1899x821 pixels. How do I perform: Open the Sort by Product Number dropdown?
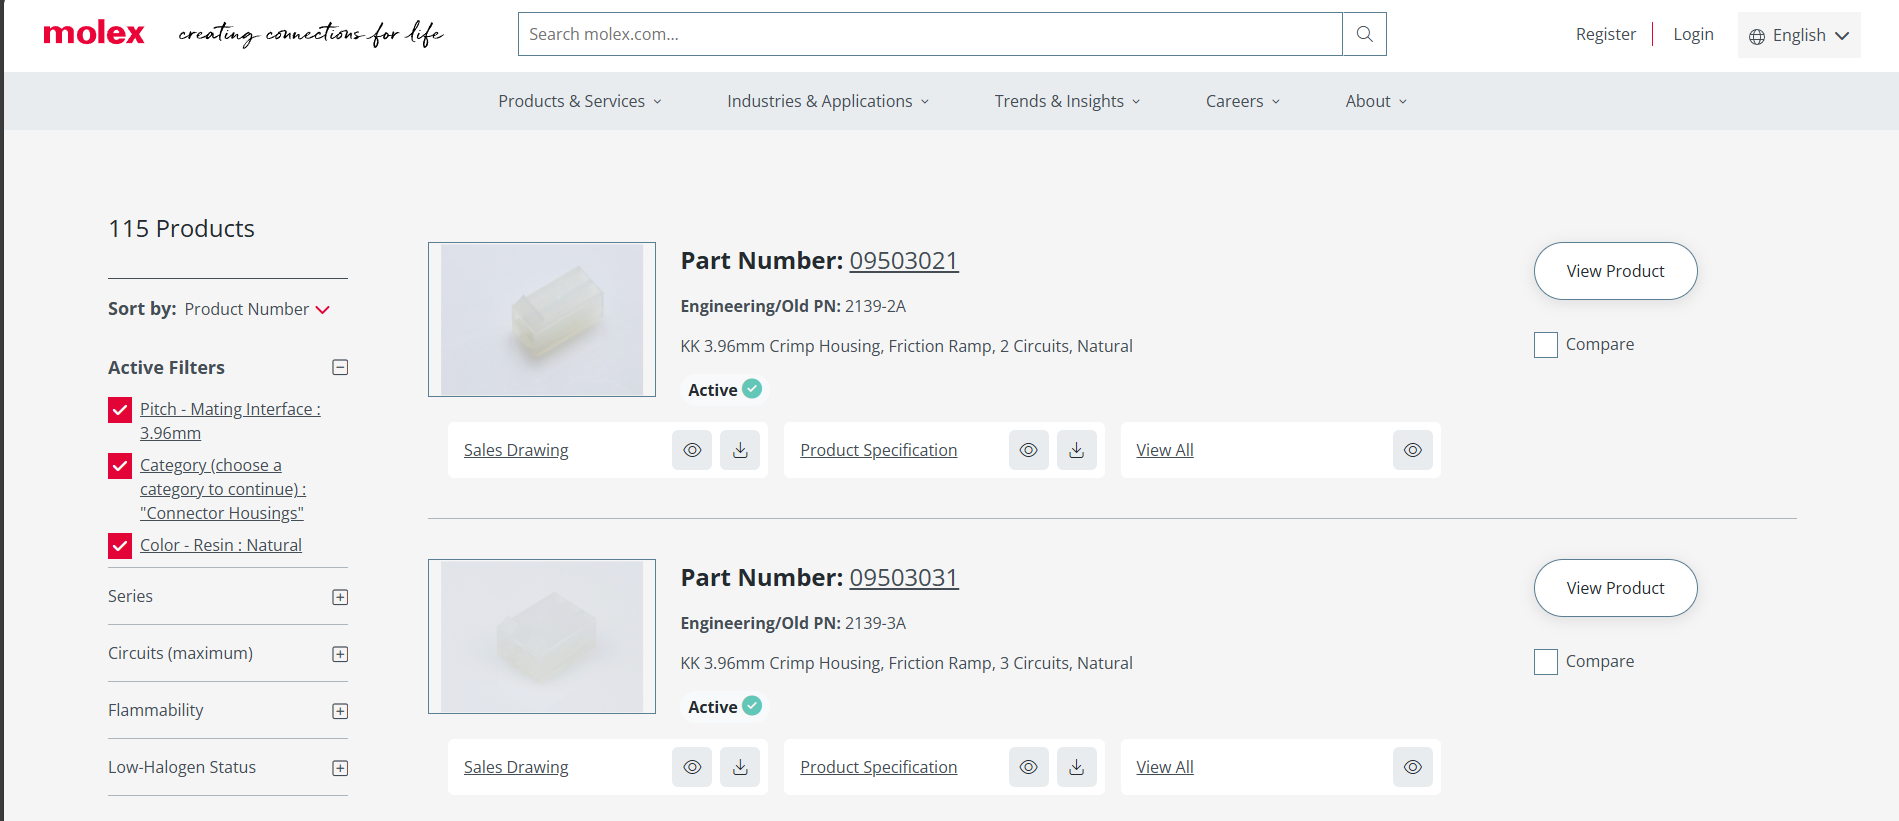coord(257,309)
